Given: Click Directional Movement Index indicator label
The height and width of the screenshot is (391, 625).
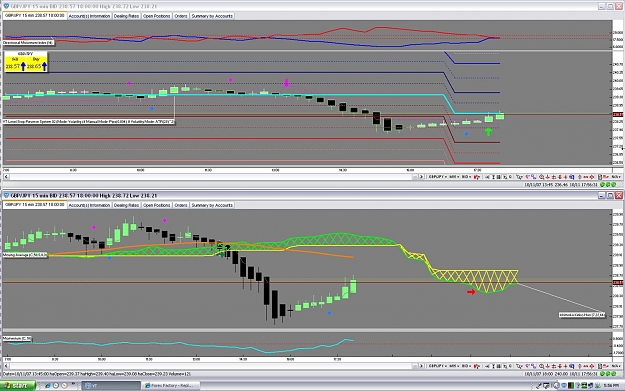Looking at the screenshot, I should point(28,42).
